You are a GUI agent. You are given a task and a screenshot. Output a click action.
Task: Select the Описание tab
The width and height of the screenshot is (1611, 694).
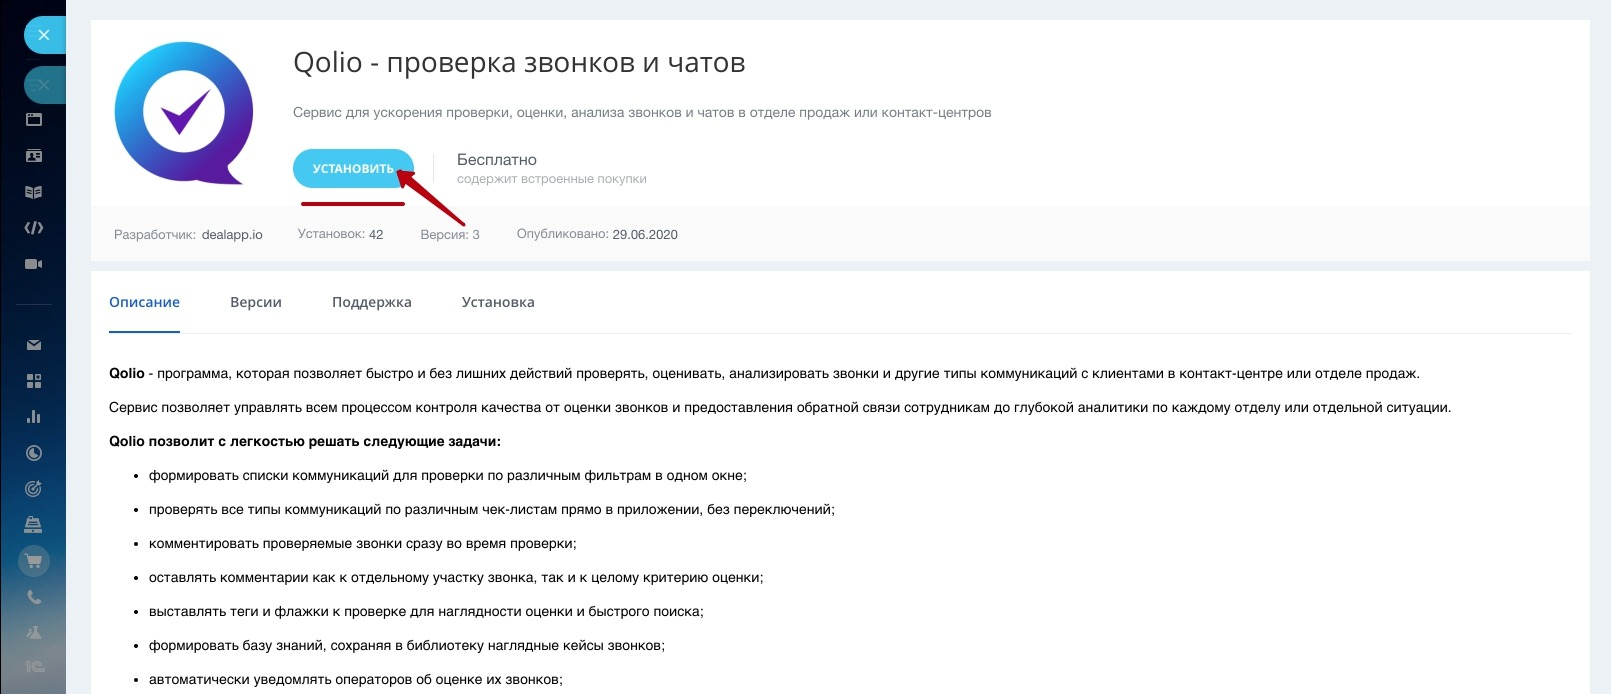[144, 302]
